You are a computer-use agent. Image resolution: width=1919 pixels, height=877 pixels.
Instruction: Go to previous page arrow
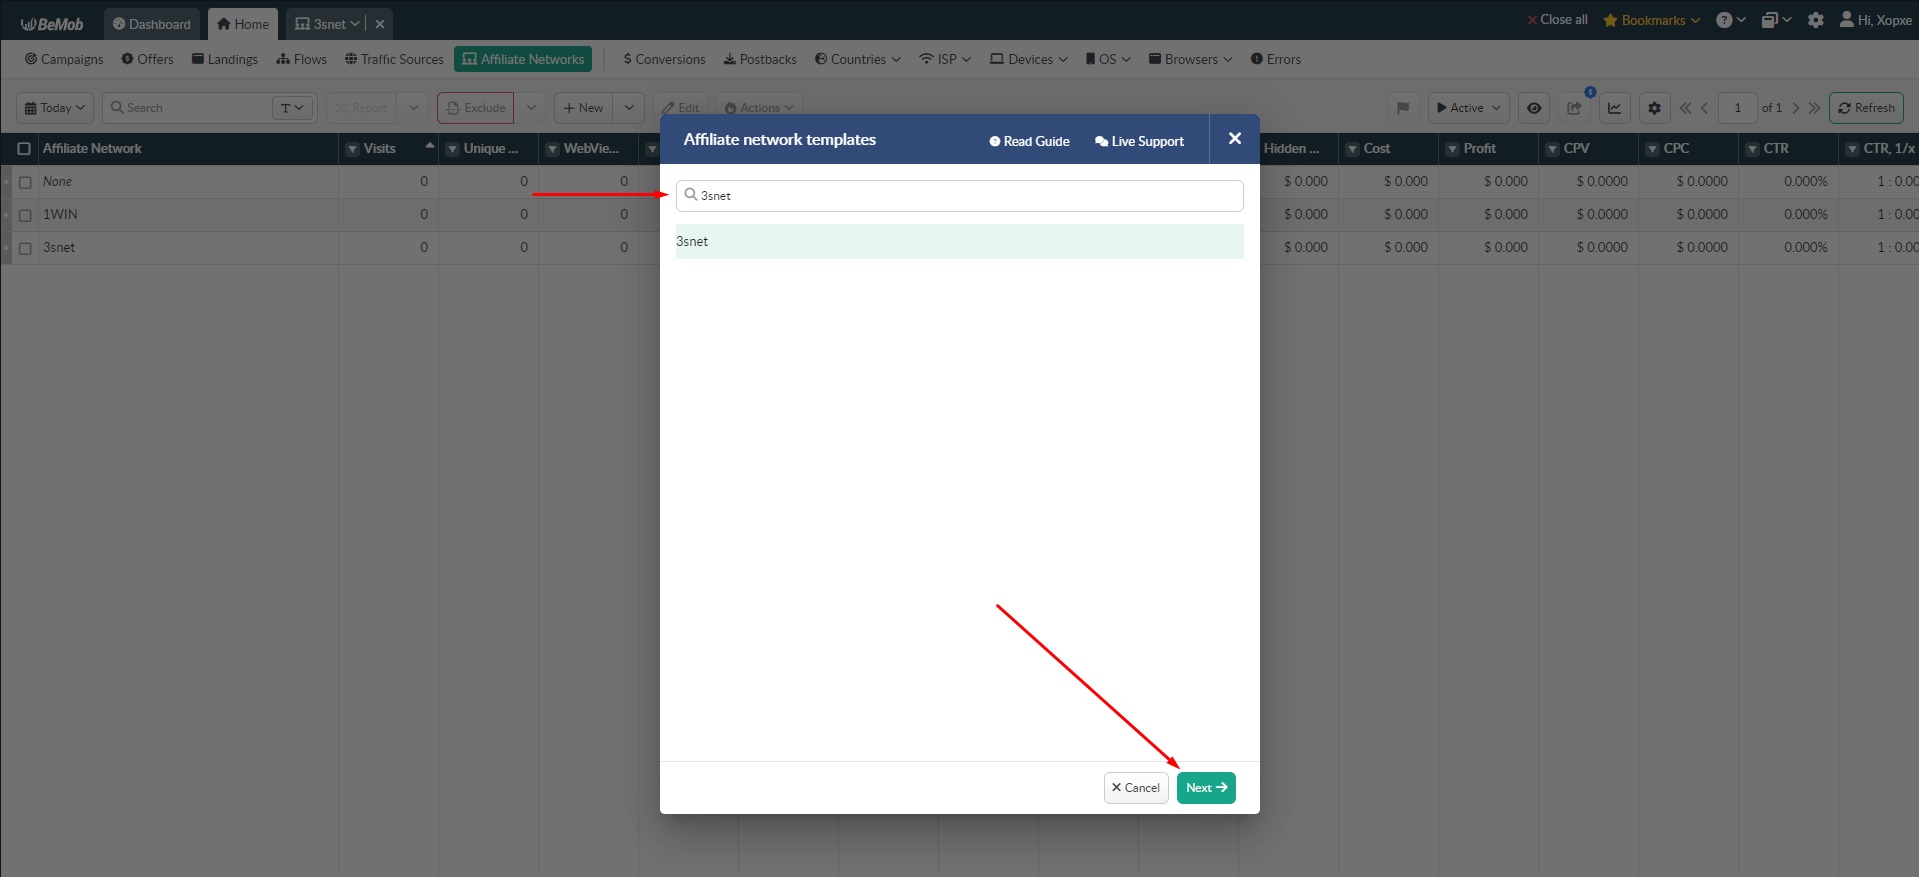(1704, 108)
